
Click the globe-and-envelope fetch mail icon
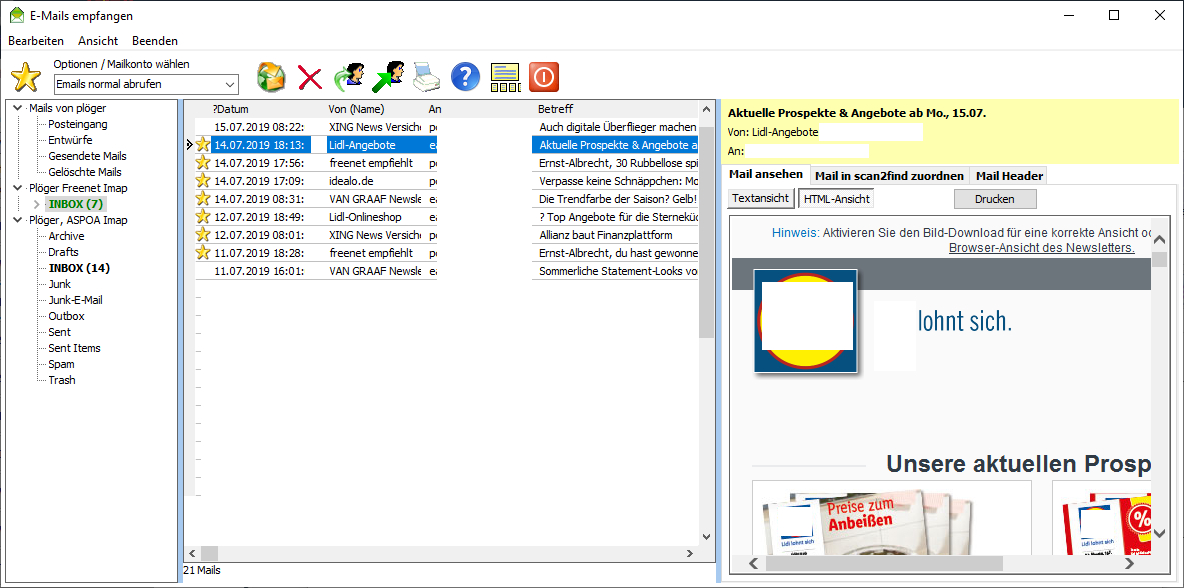(x=271, y=77)
